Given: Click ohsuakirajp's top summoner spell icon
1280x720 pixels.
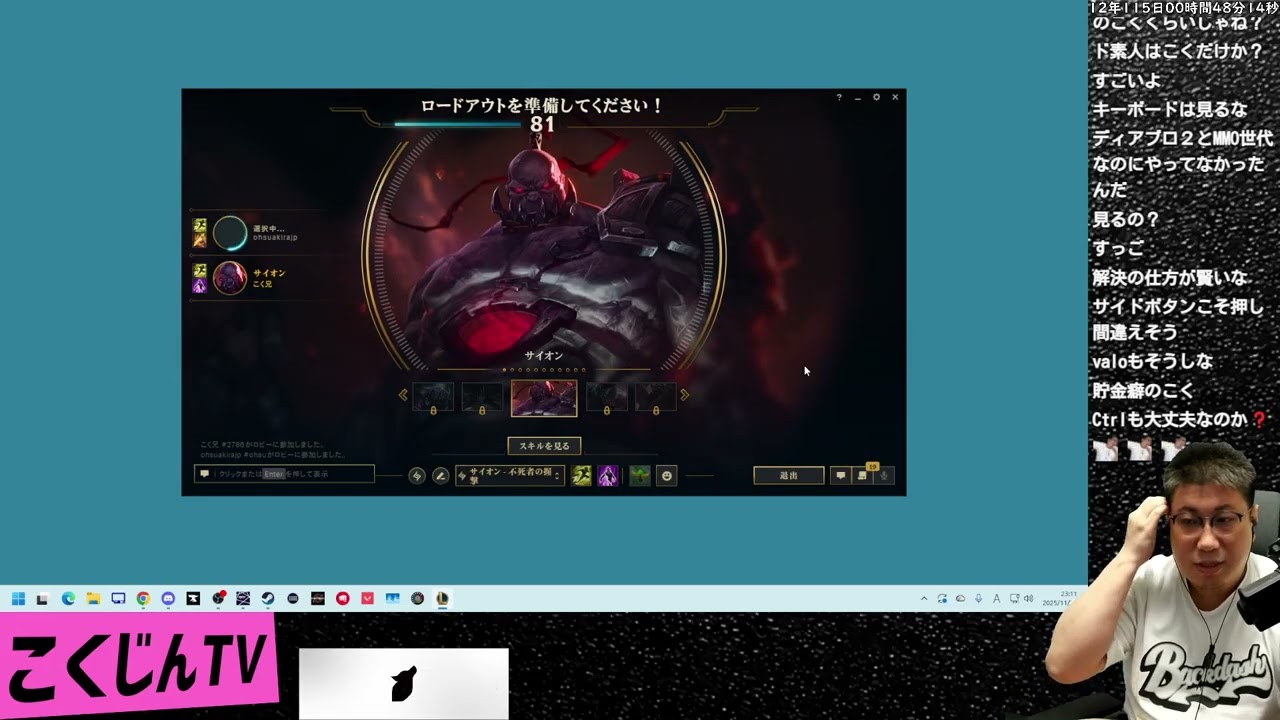Looking at the screenshot, I should coord(200,226).
